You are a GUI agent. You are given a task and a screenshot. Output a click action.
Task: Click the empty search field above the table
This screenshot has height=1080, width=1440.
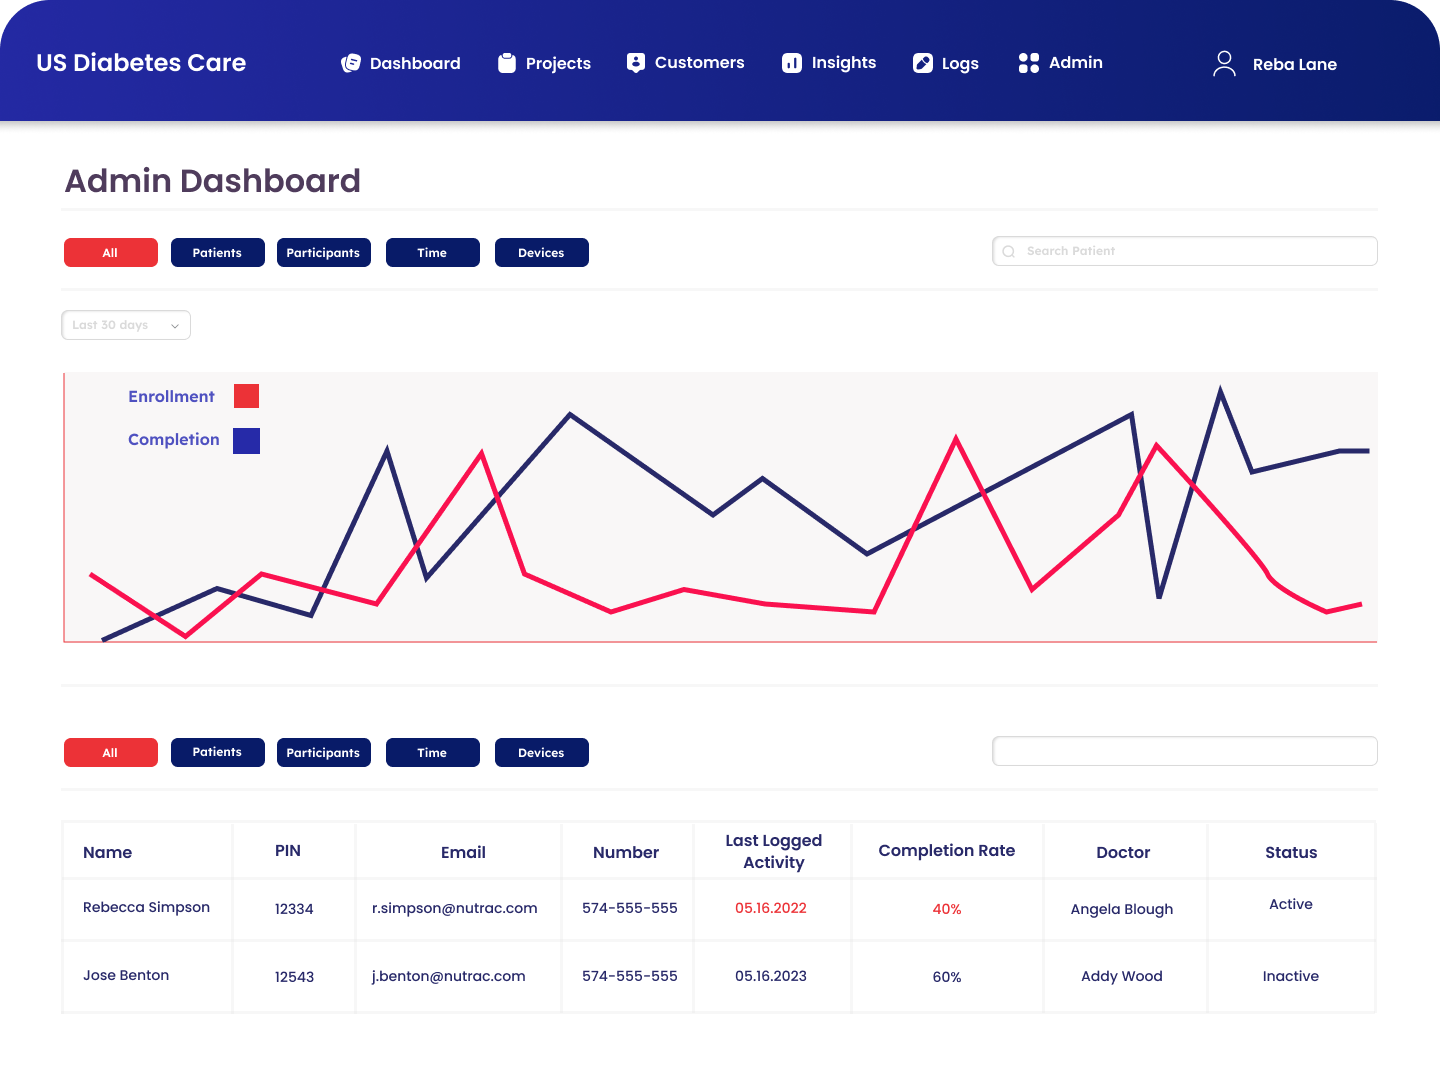coord(1185,751)
